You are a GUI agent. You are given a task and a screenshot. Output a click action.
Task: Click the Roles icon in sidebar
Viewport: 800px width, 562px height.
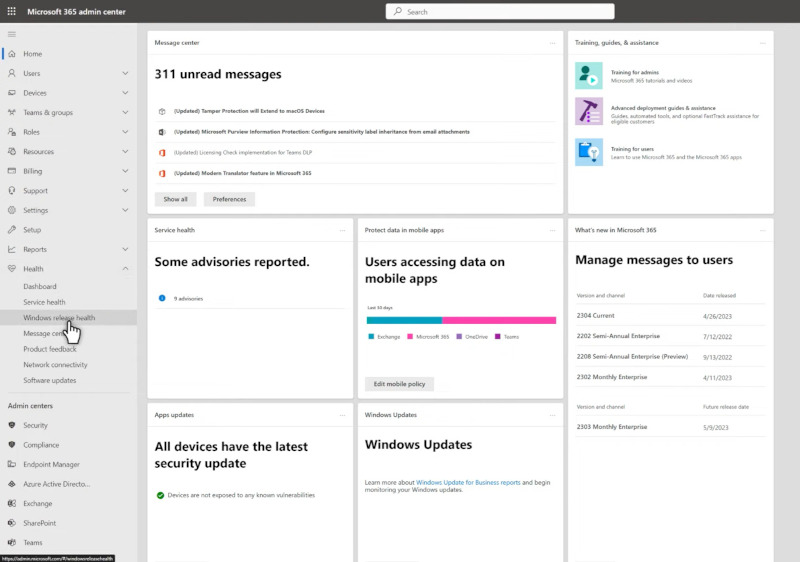[x=12, y=132]
